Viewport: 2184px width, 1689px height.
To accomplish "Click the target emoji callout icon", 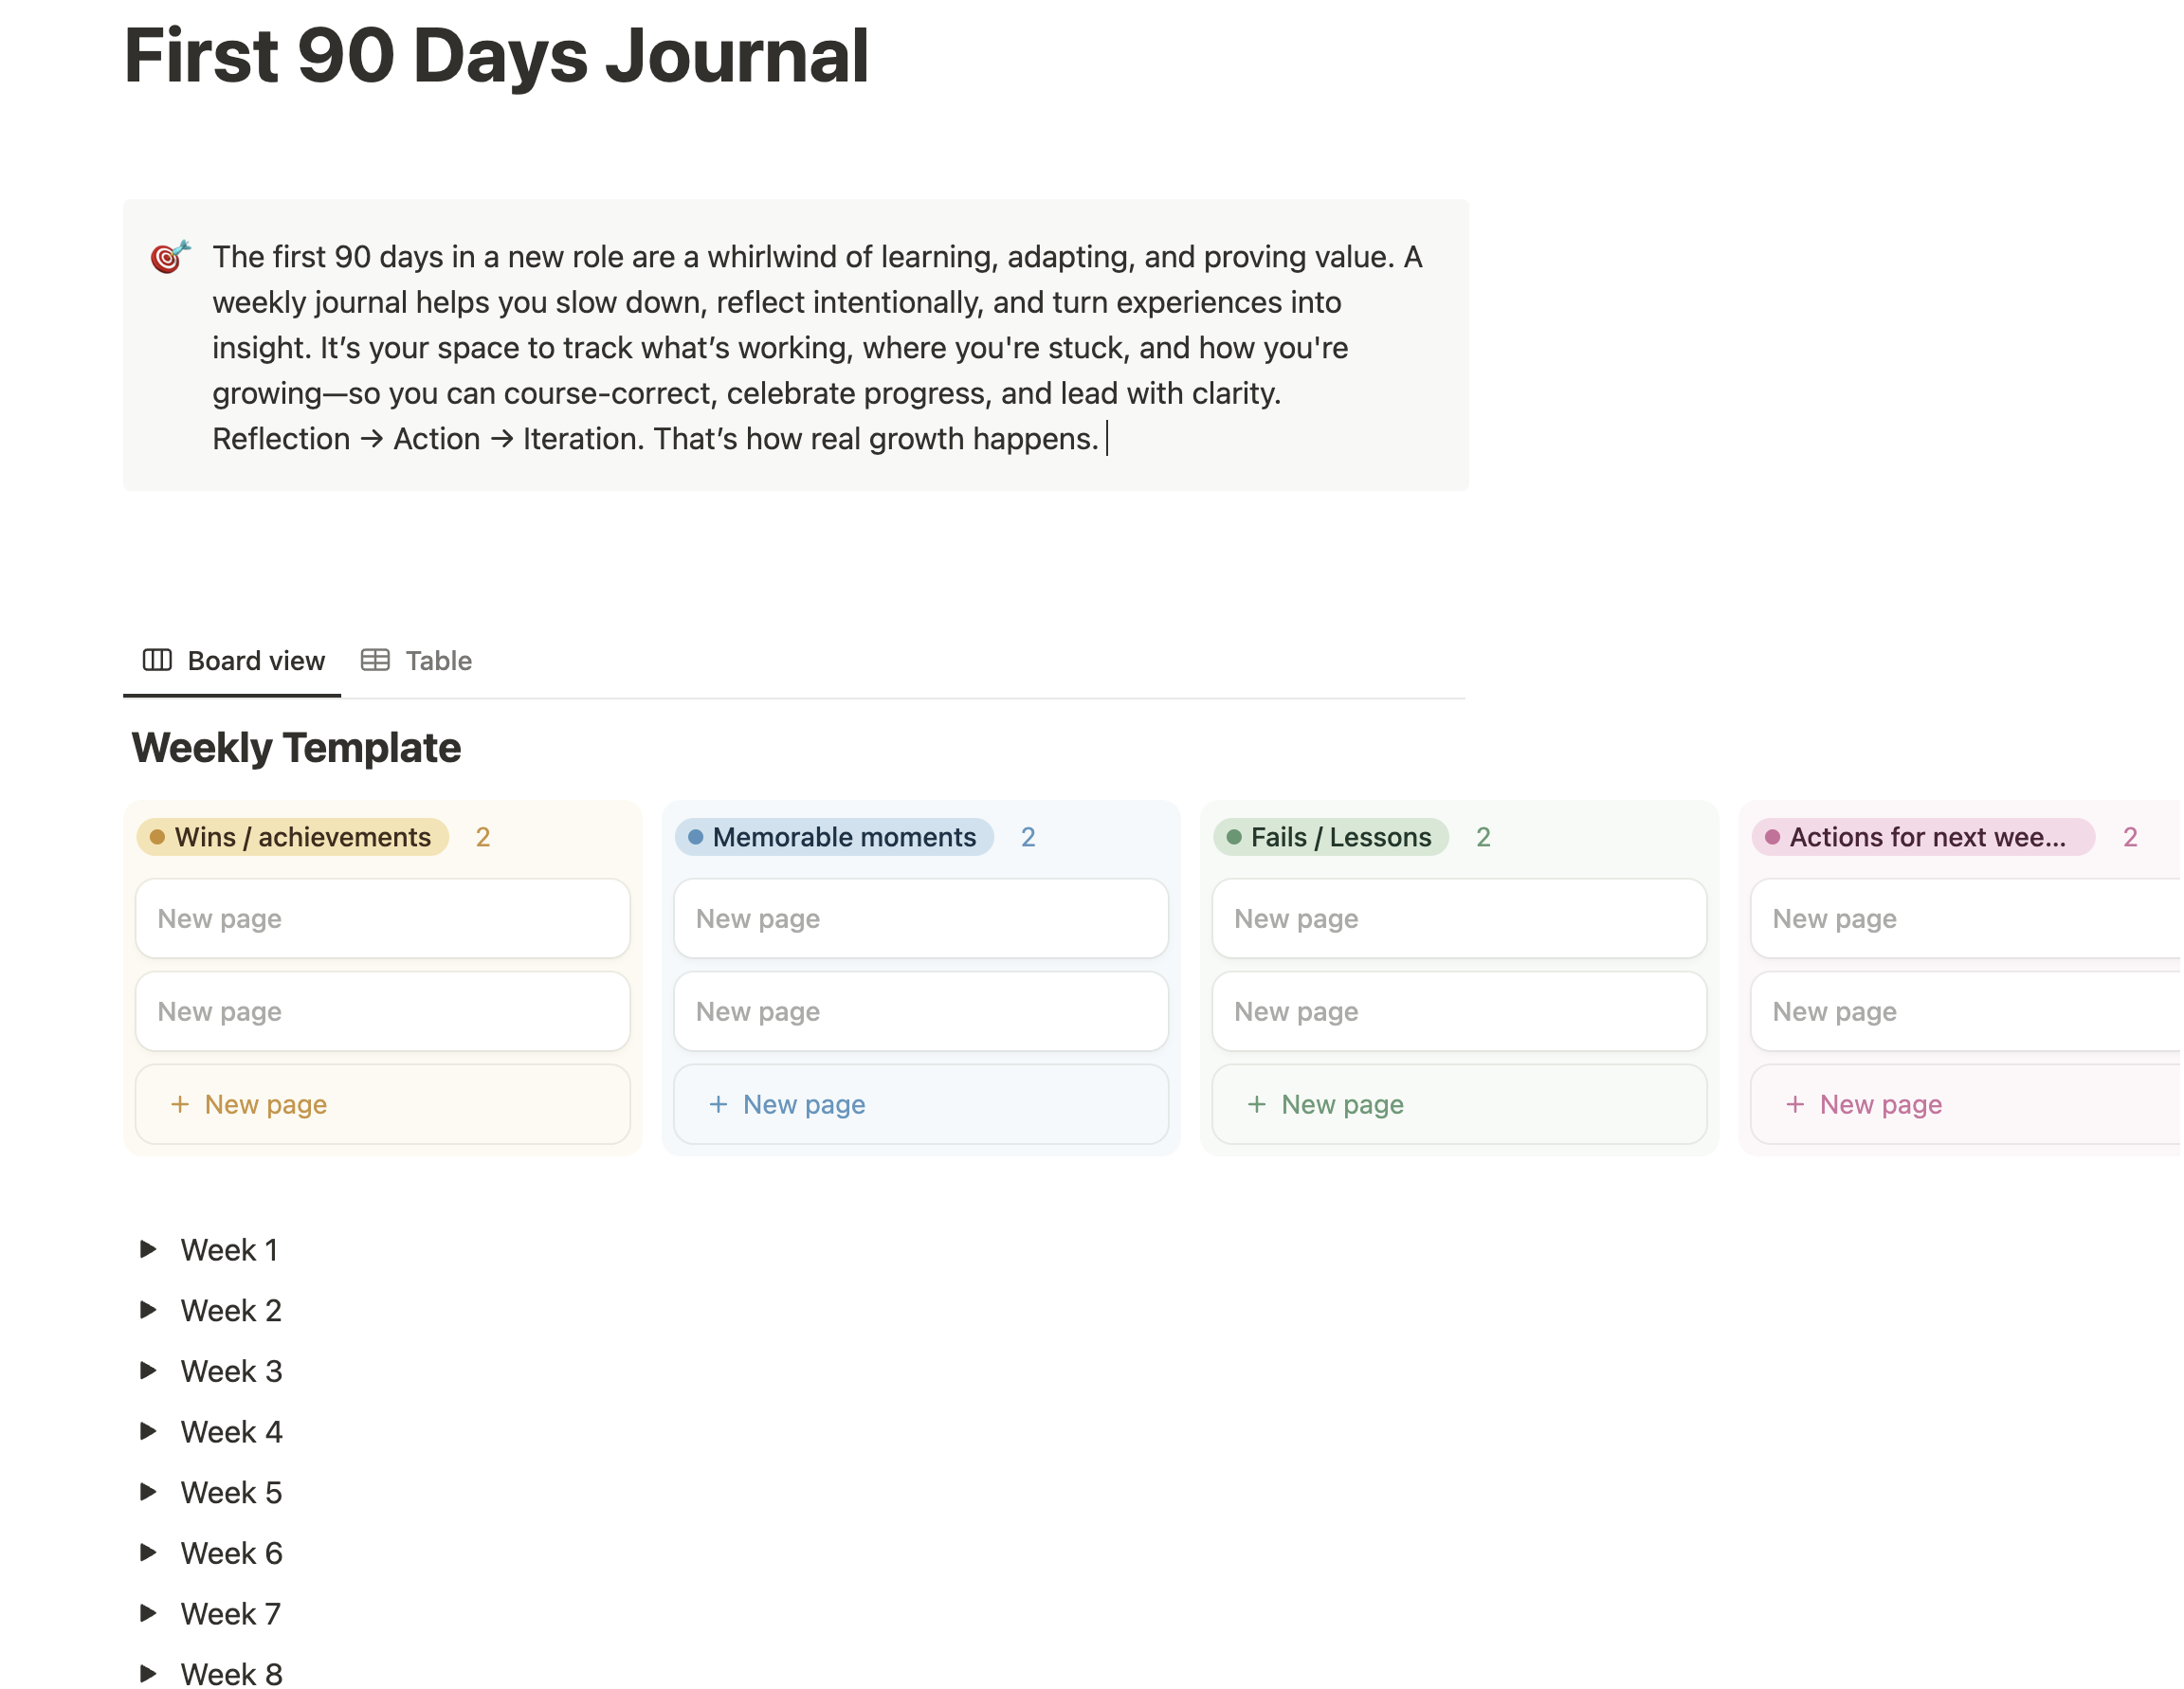I will pos(170,257).
